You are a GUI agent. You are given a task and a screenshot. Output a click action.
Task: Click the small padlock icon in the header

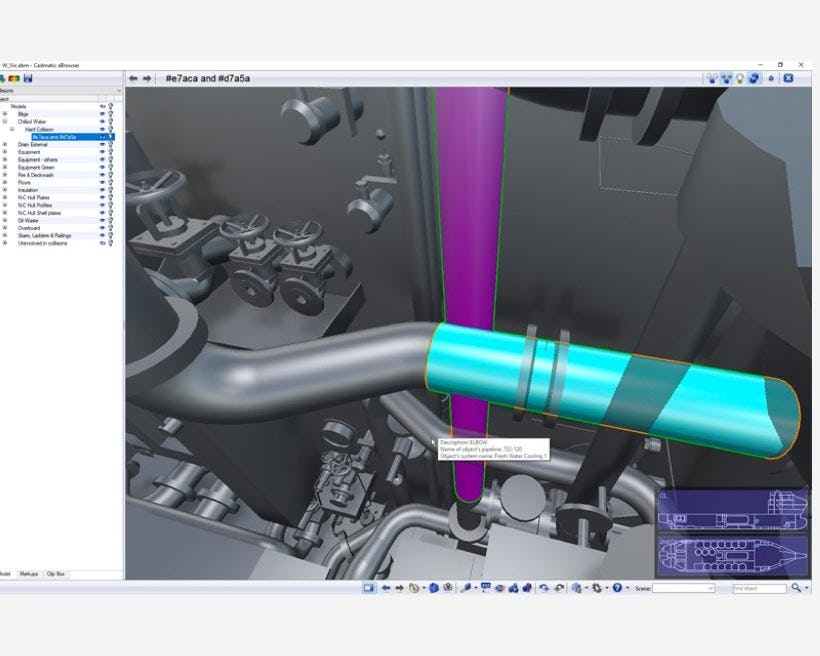coord(771,78)
